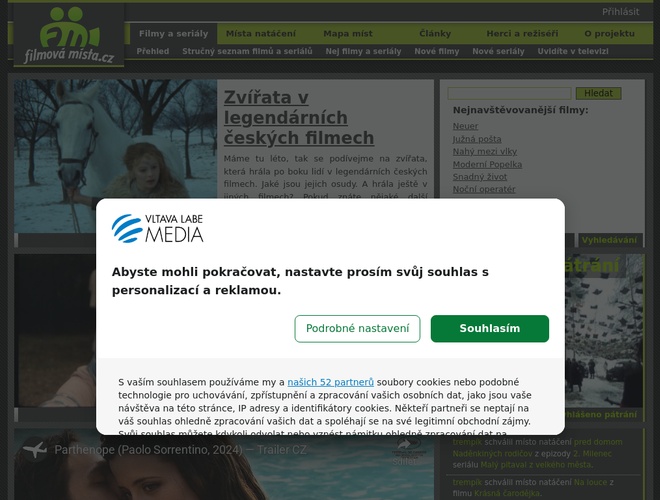Open the Místa natáčení menu

[261, 34]
